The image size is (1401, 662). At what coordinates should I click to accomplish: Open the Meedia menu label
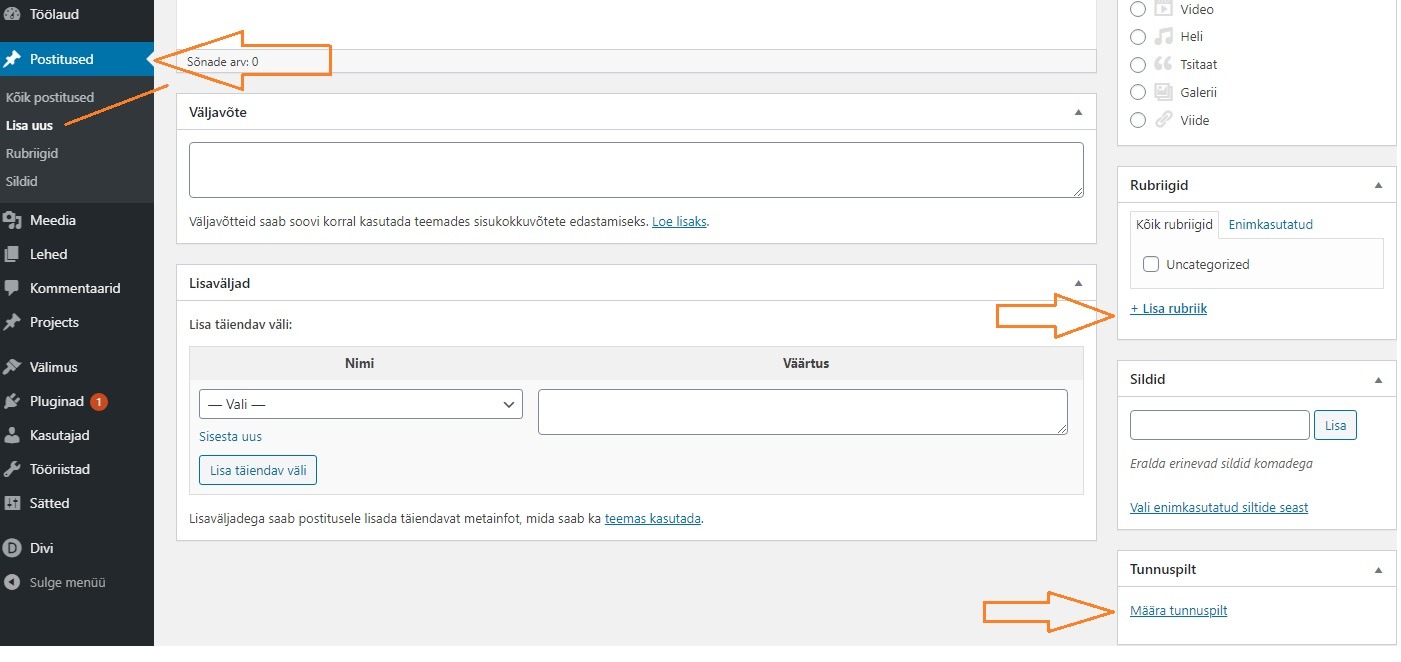coord(53,220)
